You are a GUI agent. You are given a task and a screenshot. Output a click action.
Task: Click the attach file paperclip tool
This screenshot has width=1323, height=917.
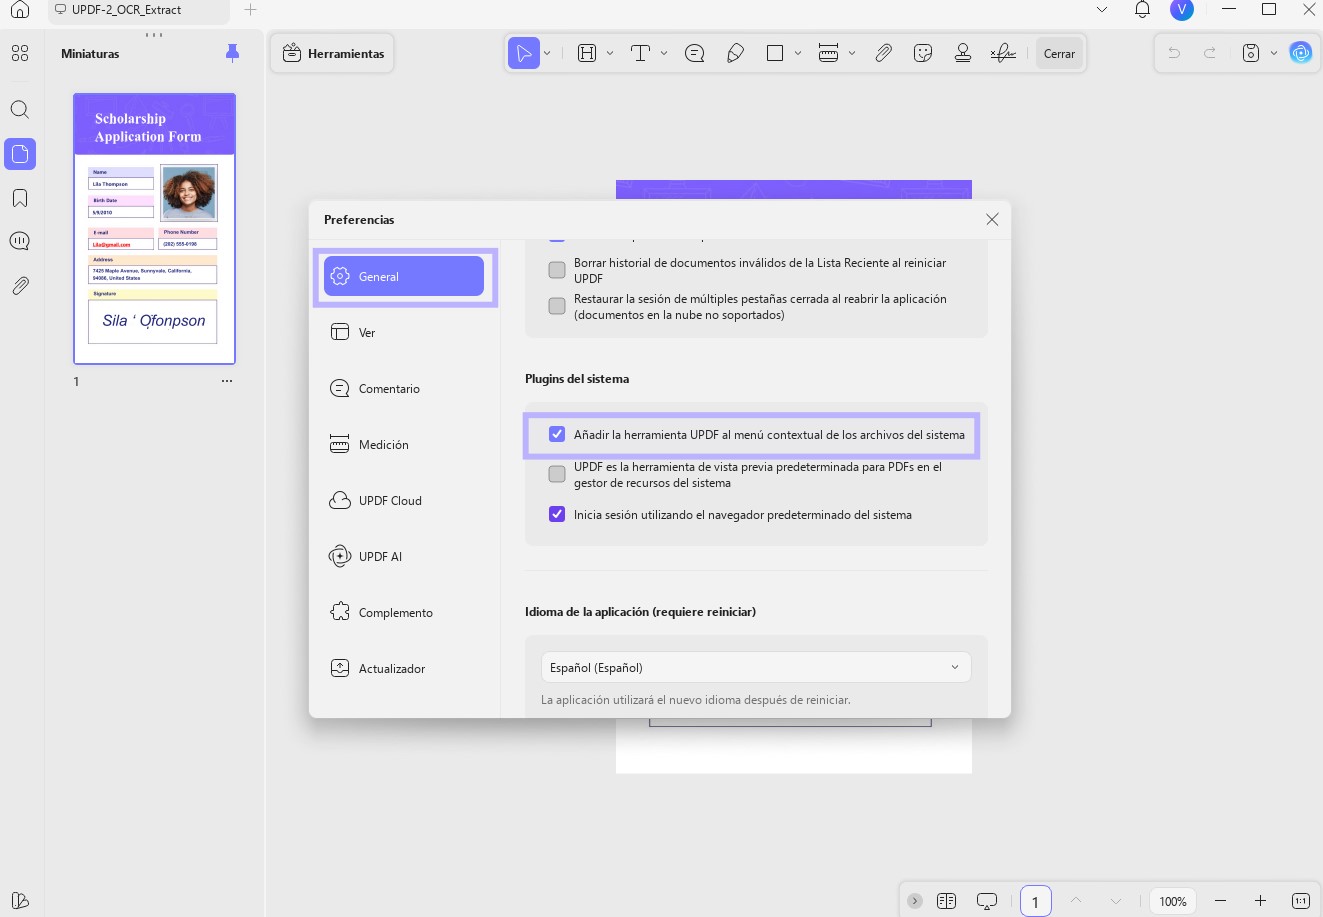(883, 54)
